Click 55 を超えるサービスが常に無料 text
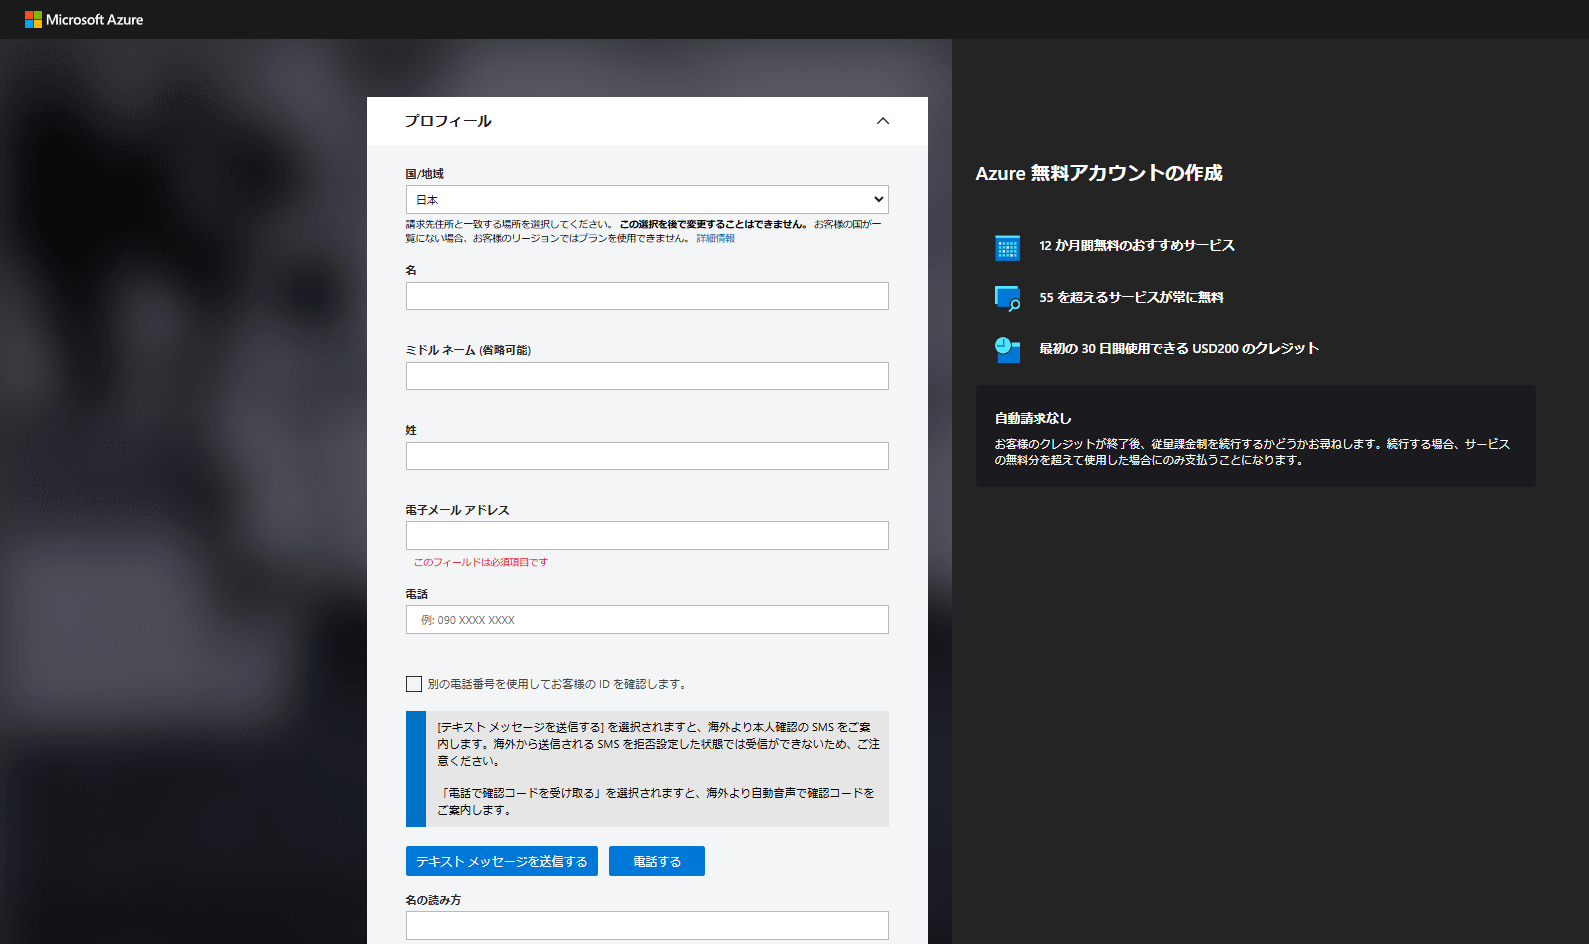 pyautogui.click(x=1131, y=298)
